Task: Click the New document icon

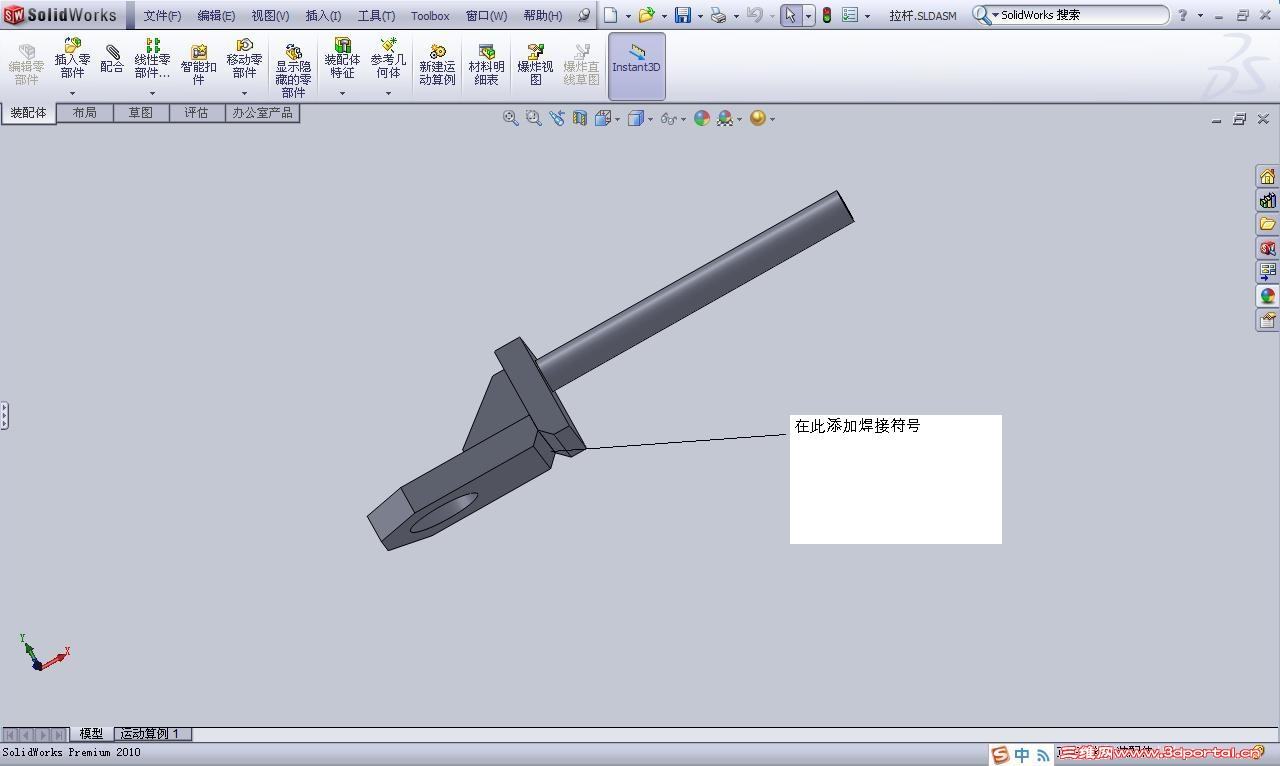Action: 610,15
